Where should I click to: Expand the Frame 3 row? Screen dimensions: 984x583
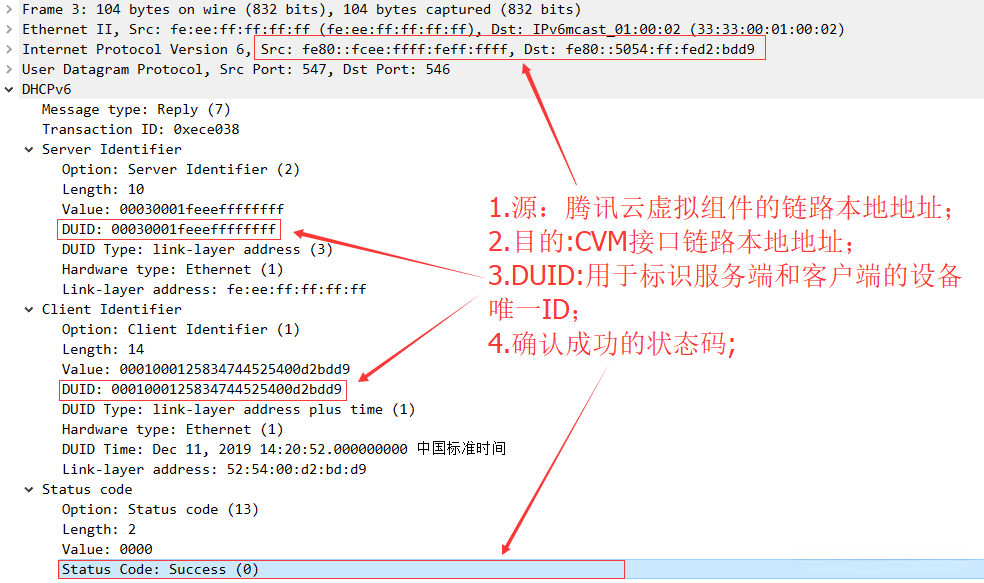(9, 9)
